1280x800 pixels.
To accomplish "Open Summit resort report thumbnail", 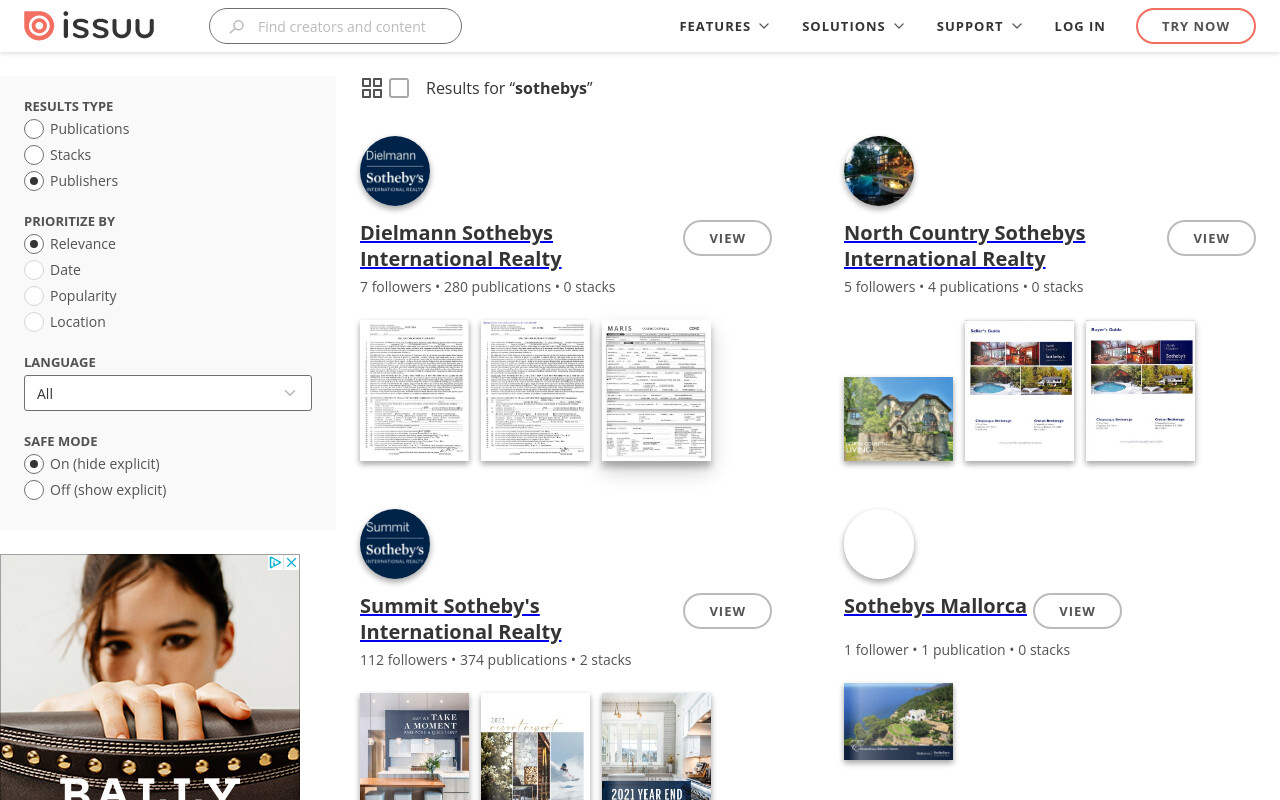I will coord(535,746).
